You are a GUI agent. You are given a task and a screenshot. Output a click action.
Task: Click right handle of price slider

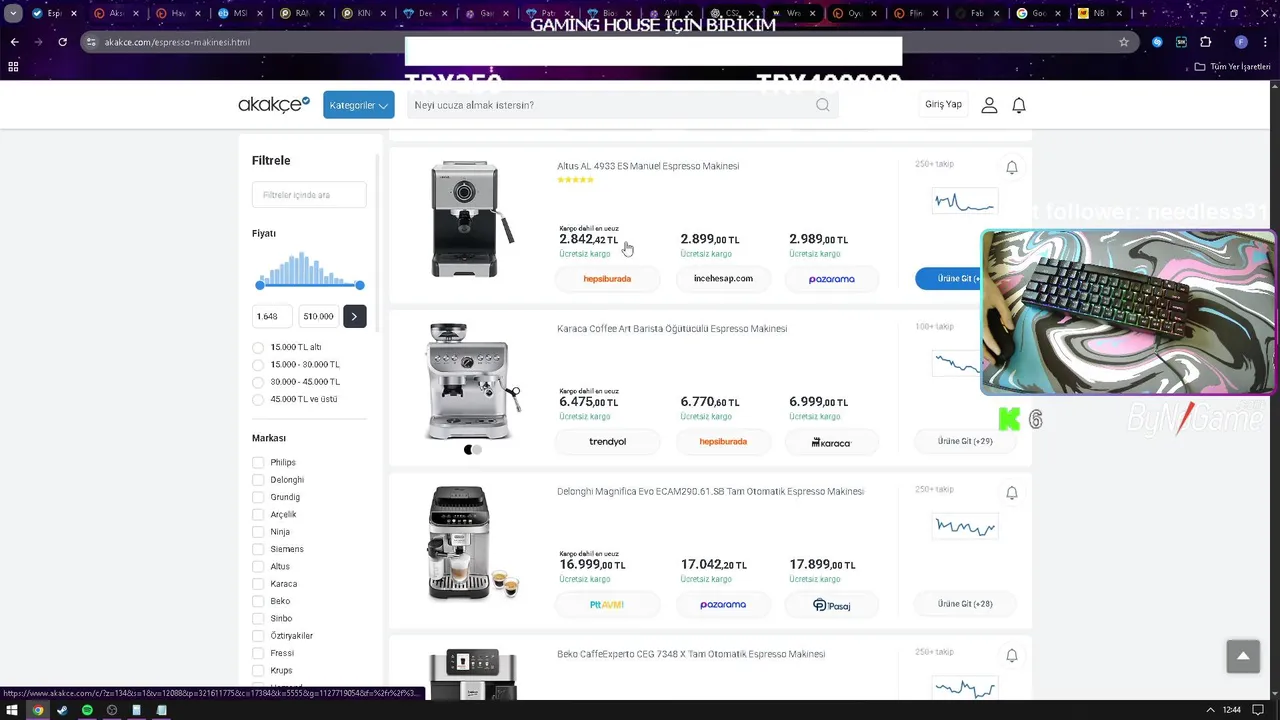pyautogui.click(x=360, y=285)
